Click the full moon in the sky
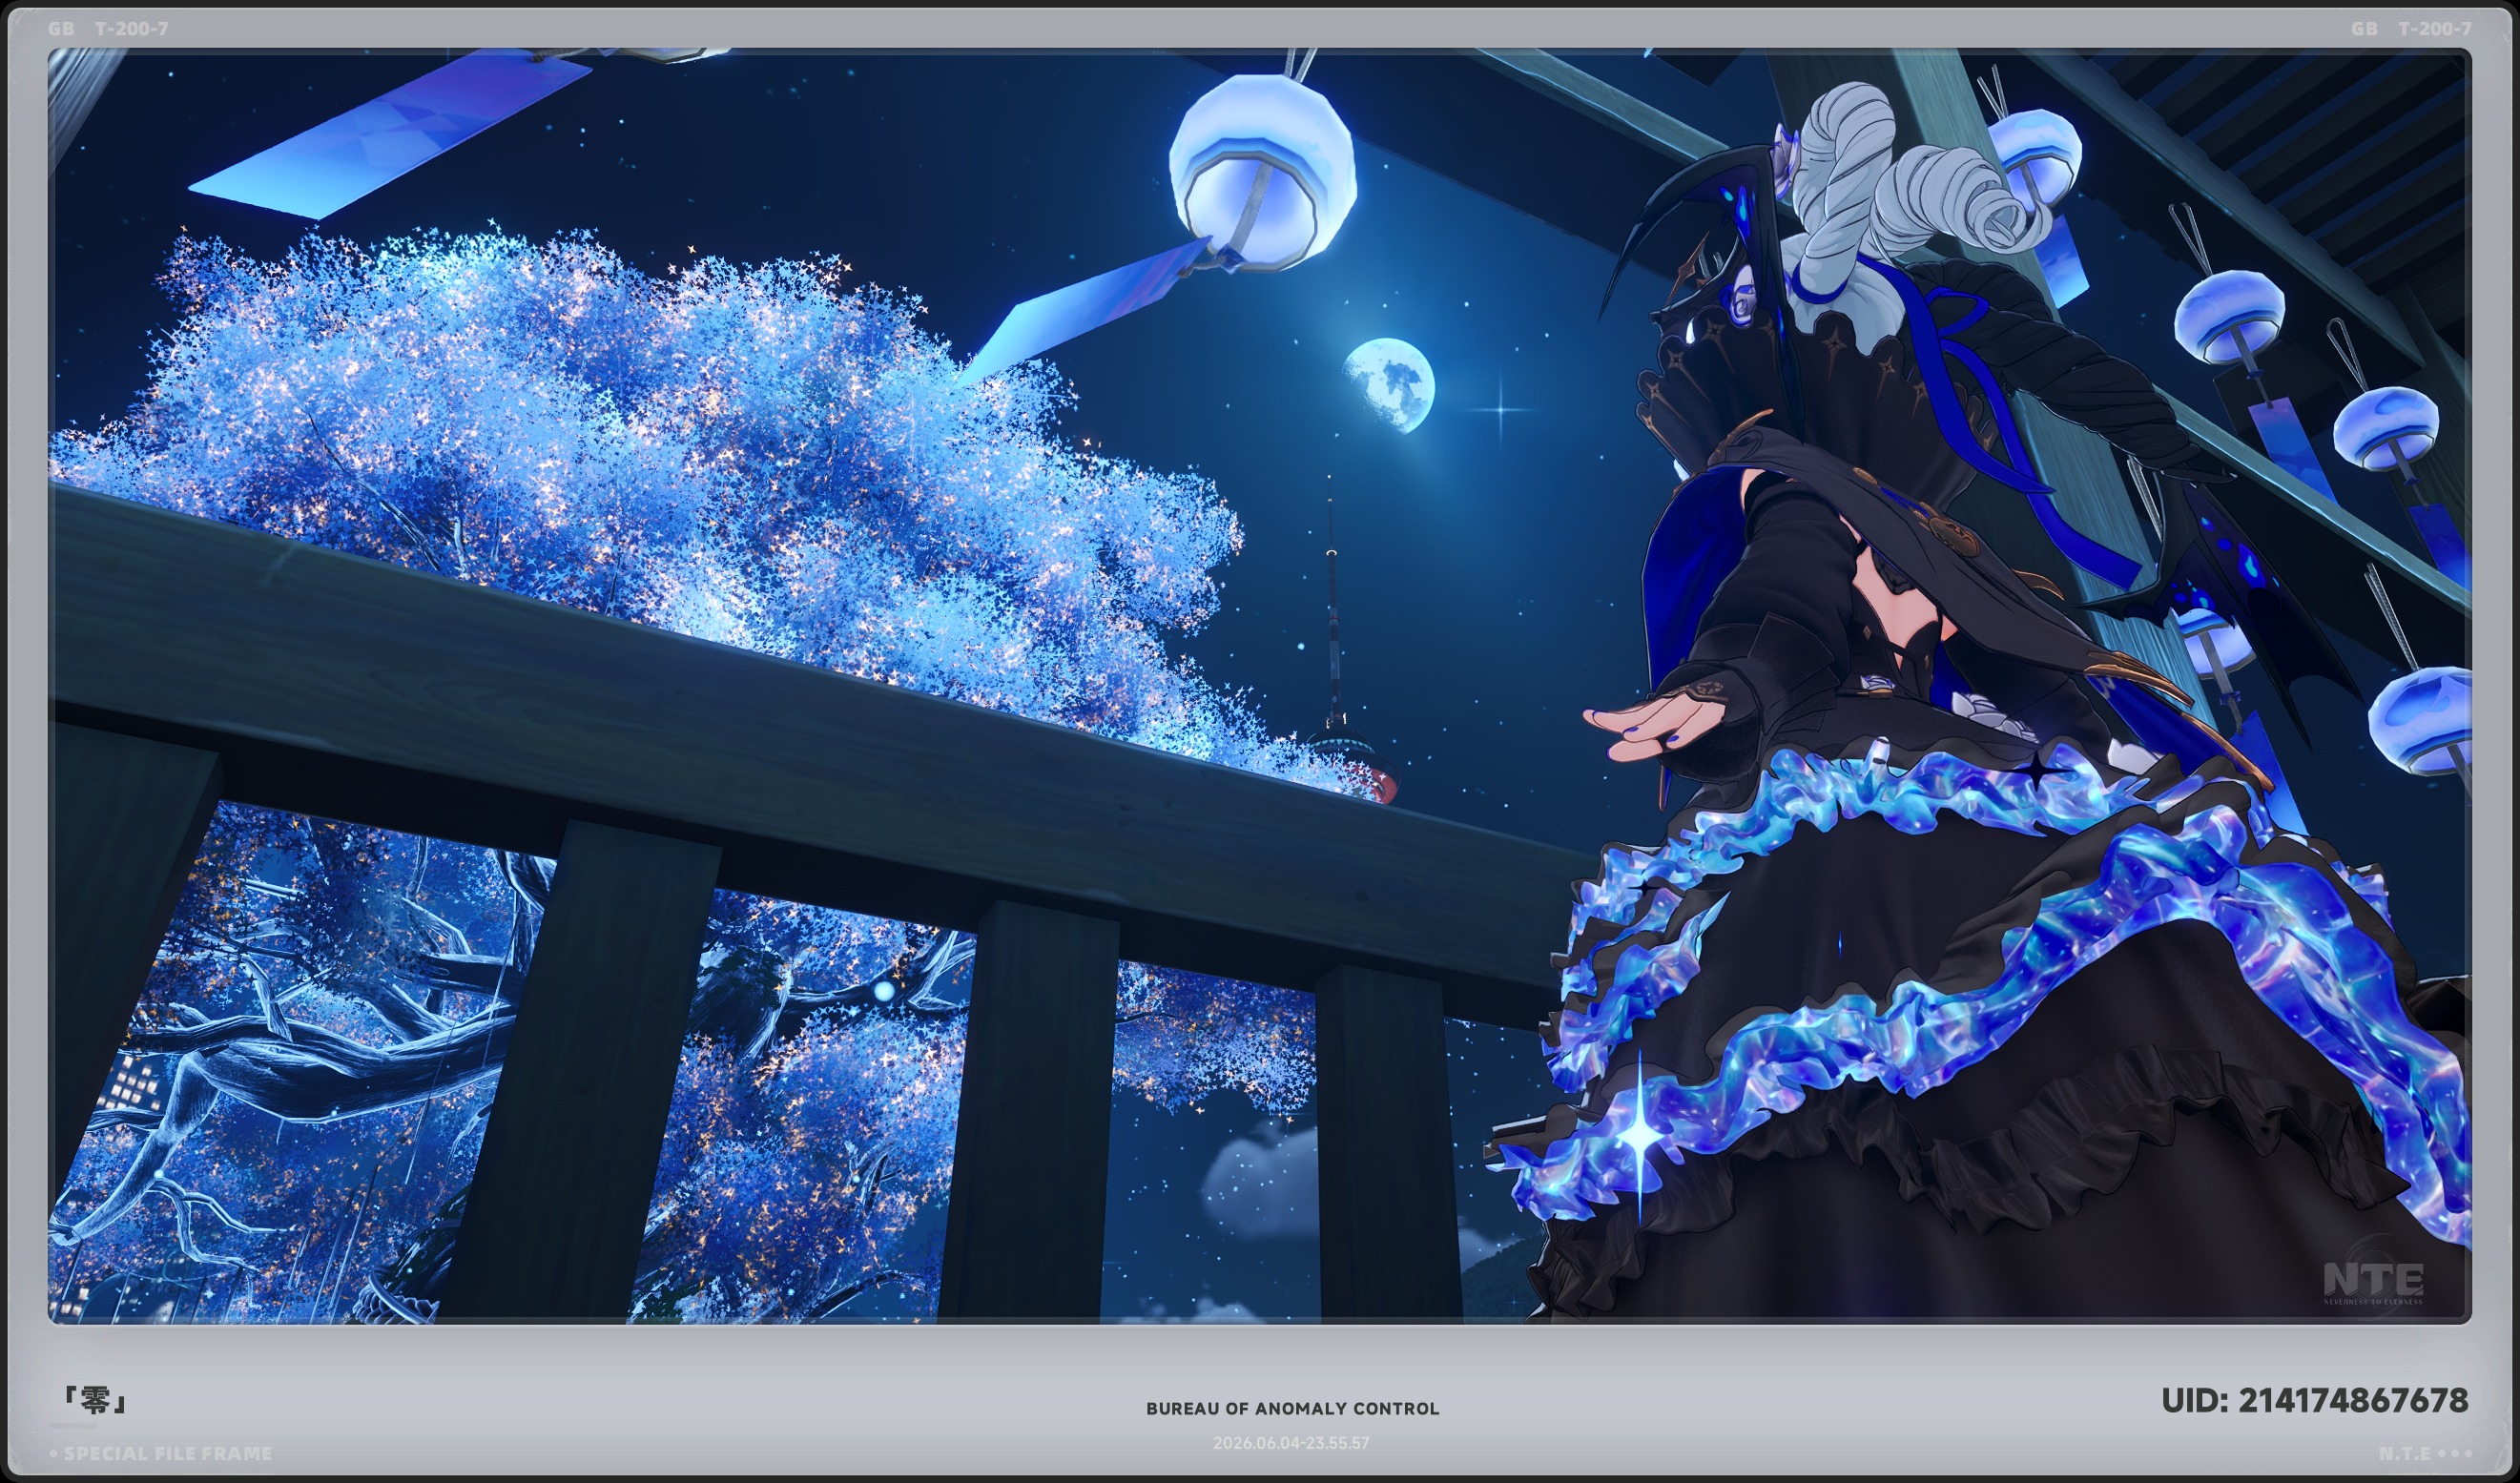 [x=1388, y=385]
